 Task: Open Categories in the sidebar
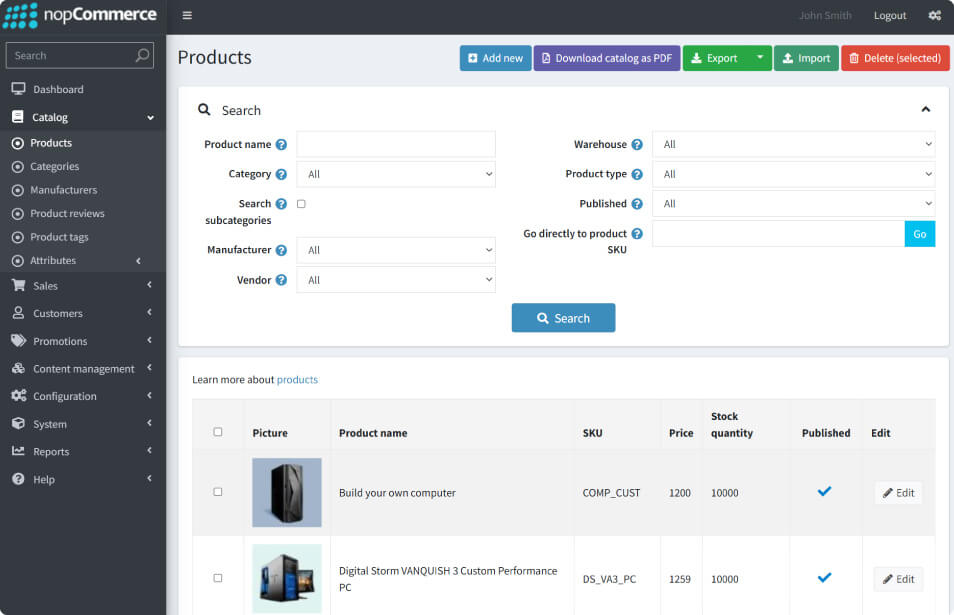[54, 167]
